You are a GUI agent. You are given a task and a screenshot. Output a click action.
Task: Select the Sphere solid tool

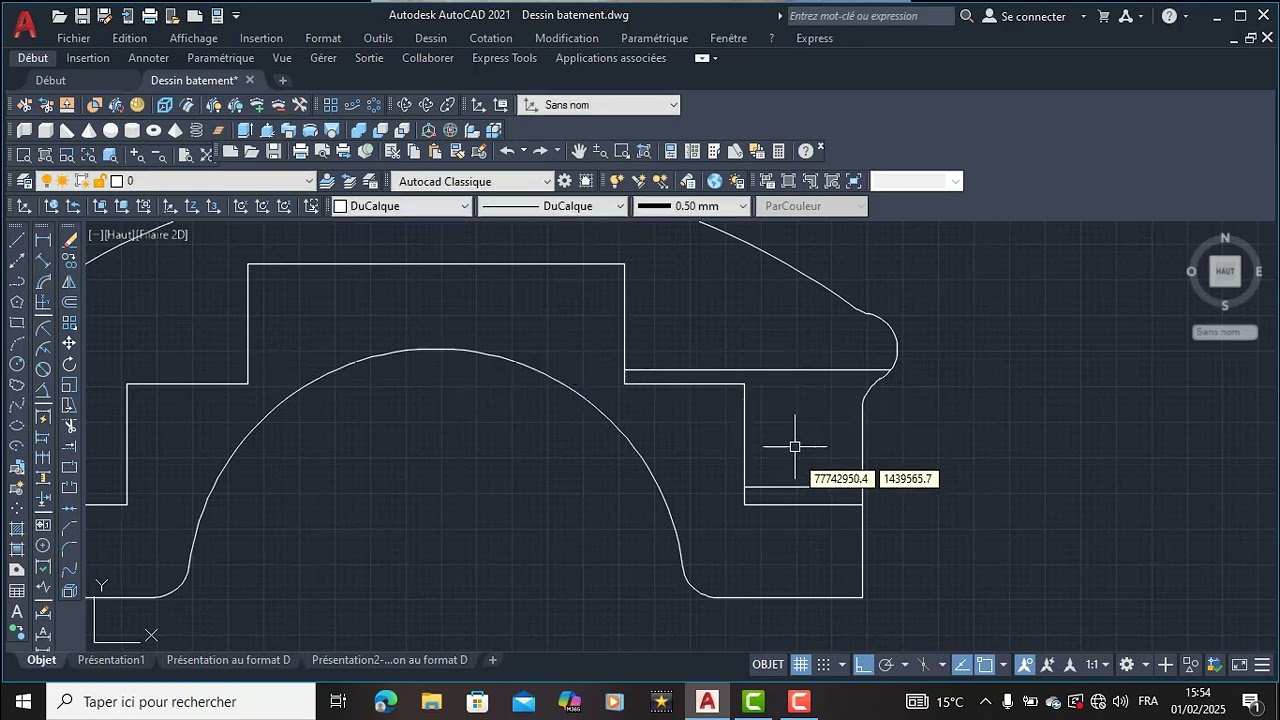click(110, 131)
